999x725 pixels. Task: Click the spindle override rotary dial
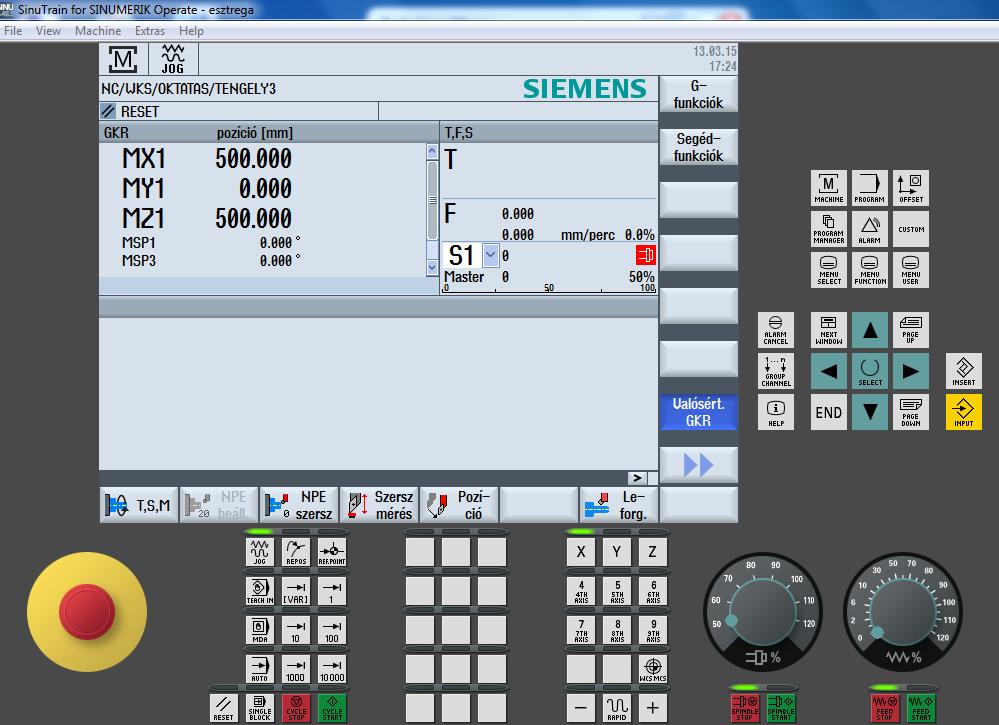point(763,612)
